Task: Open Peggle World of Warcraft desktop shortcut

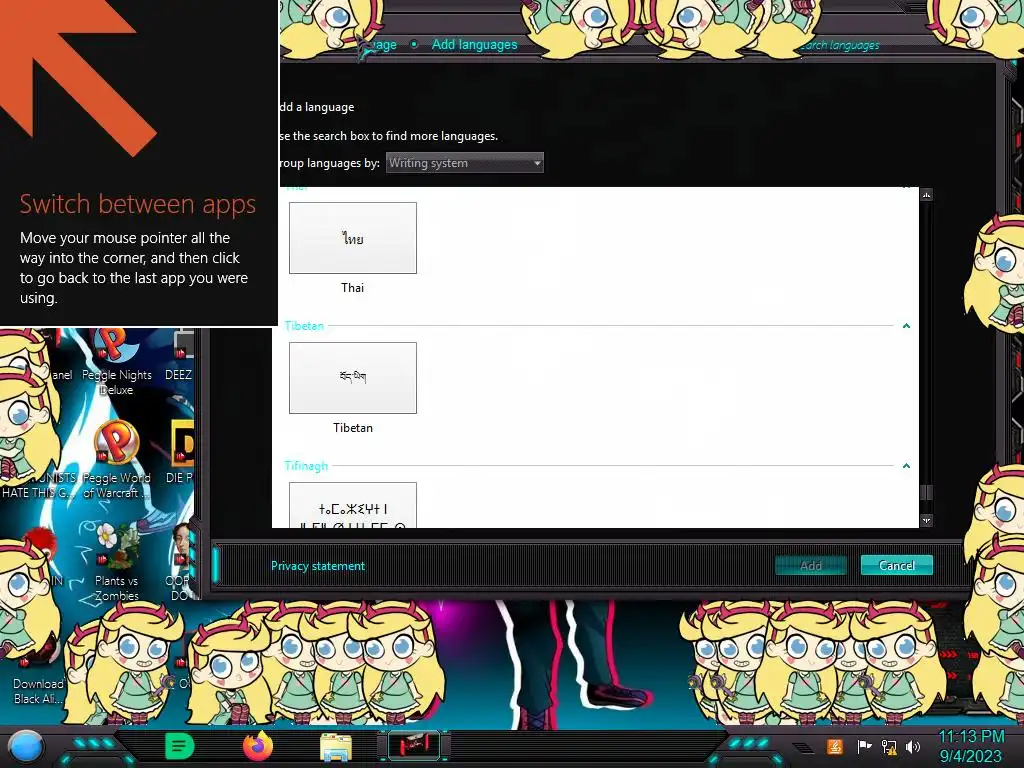Action: click(116, 460)
